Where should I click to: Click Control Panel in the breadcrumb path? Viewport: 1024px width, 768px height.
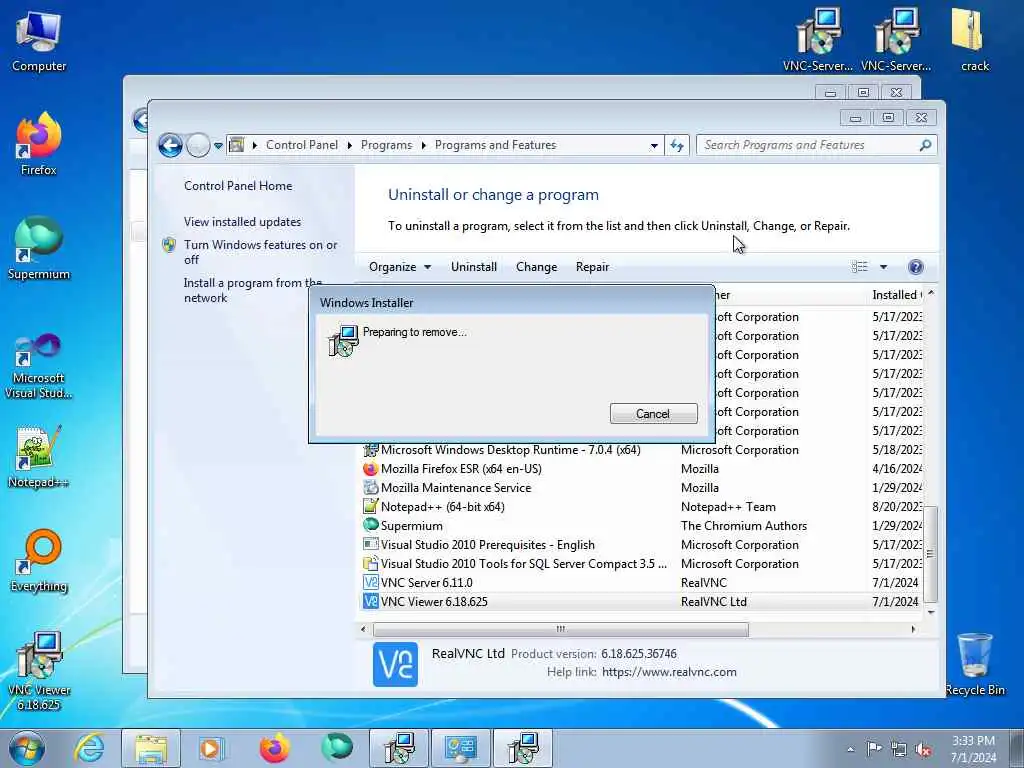pos(302,145)
